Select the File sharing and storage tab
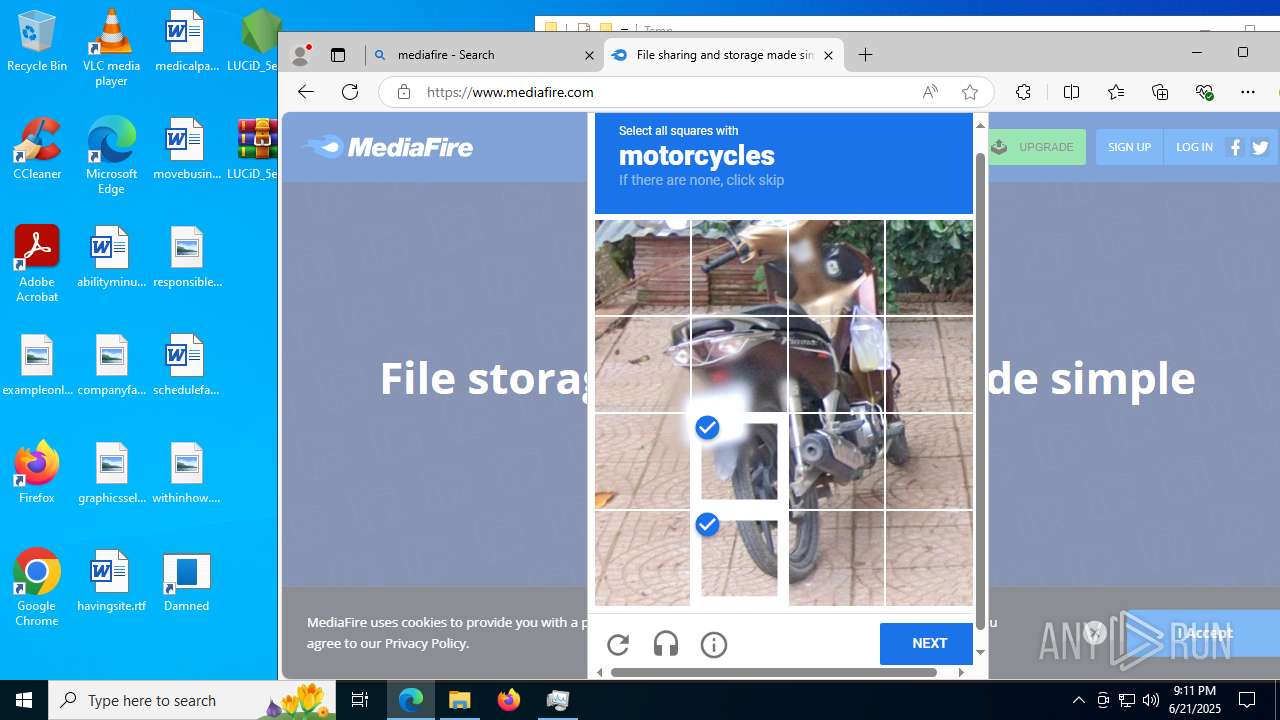Screen dimensions: 1280x720 click(723, 55)
